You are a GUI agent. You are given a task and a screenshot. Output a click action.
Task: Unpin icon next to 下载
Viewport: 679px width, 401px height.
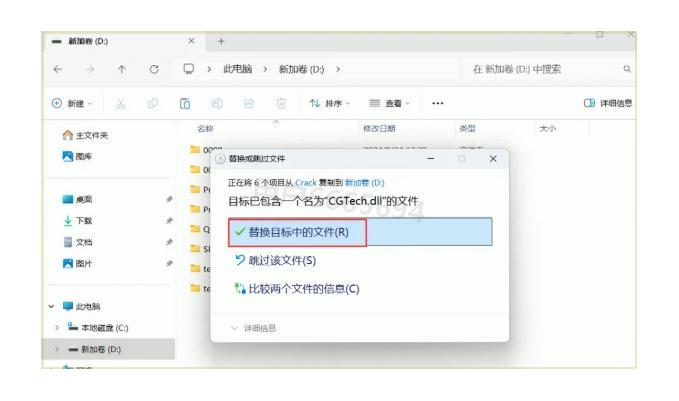(169, 220)
